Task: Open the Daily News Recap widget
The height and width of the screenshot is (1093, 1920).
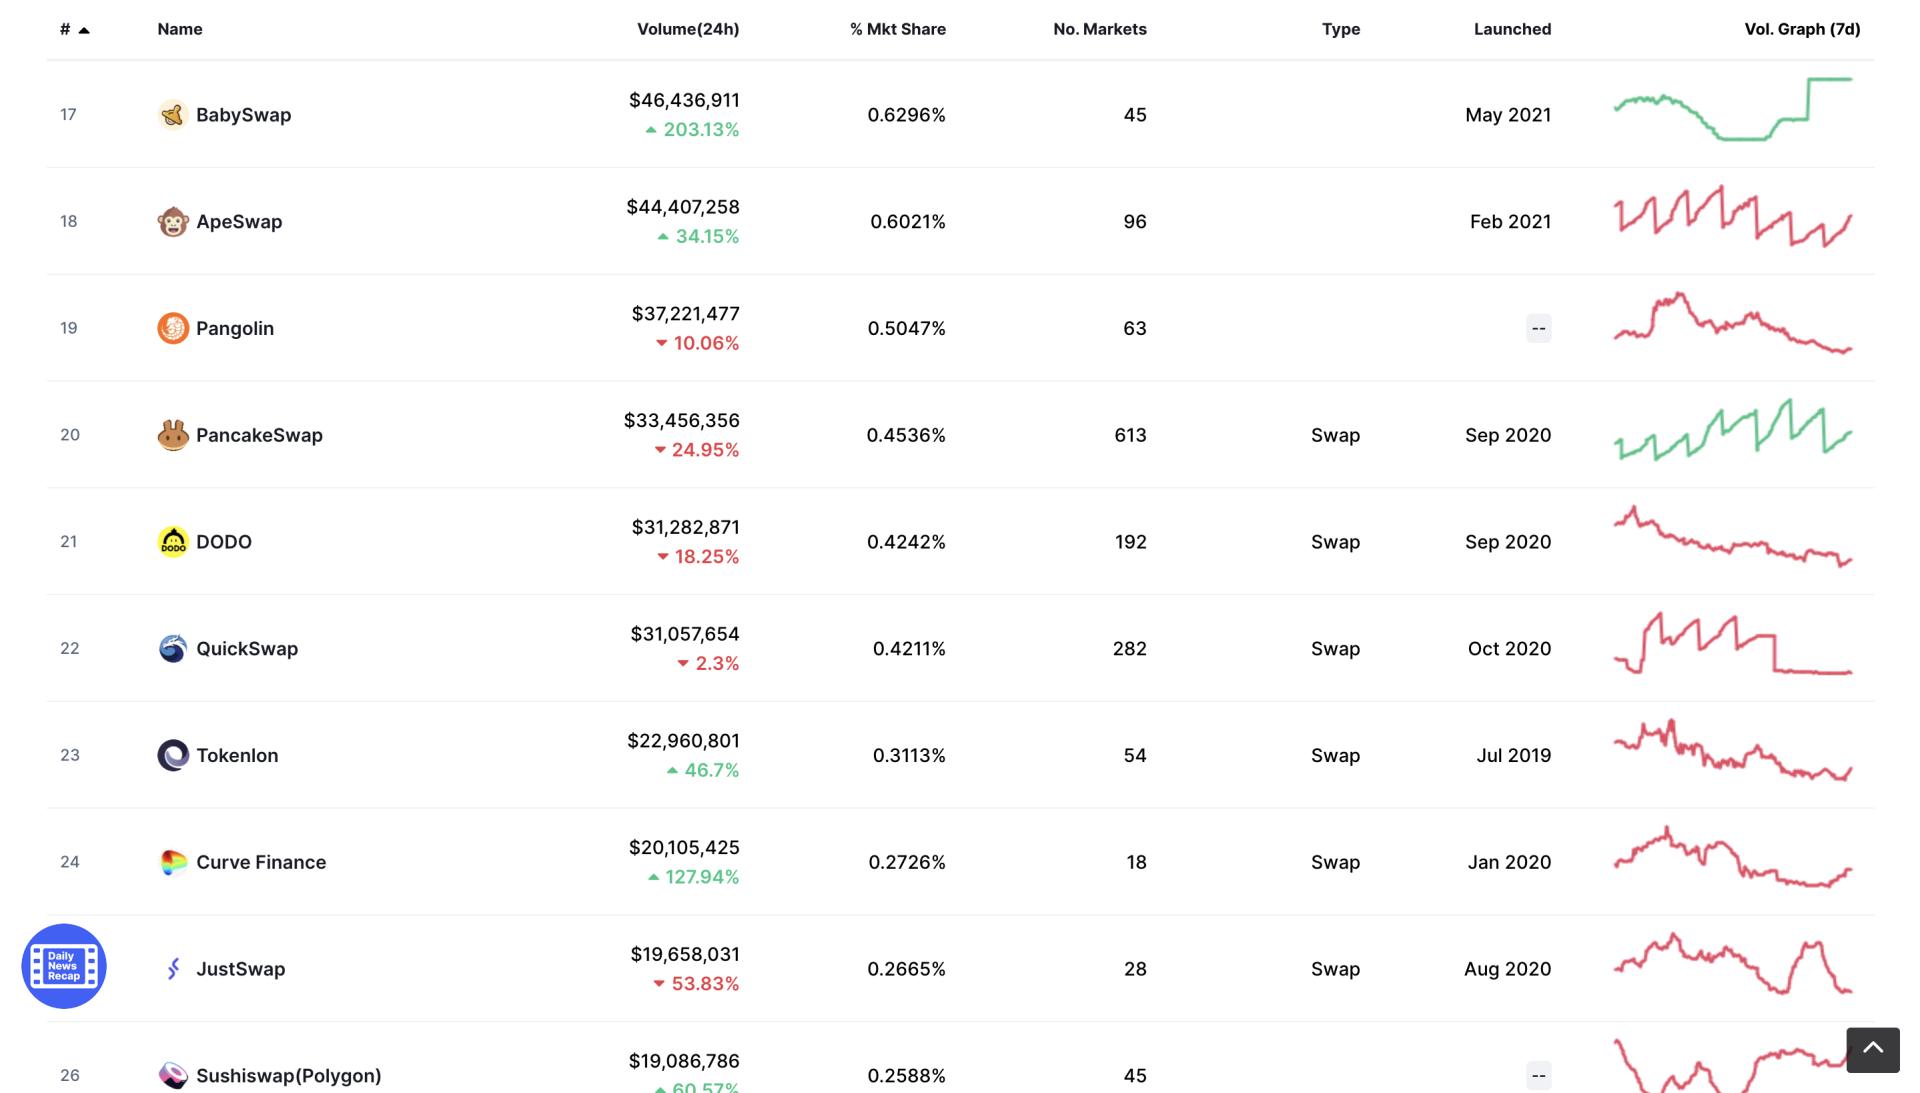Action: point(64,966)
